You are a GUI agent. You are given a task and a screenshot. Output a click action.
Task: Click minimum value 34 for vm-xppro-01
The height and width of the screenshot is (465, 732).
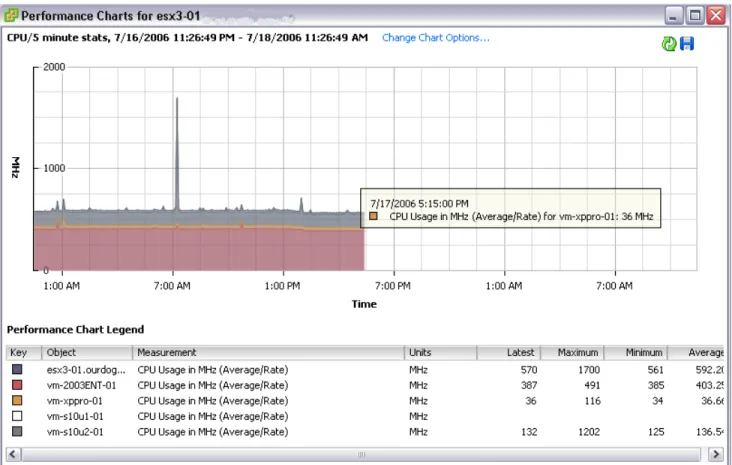pos(657,401)
